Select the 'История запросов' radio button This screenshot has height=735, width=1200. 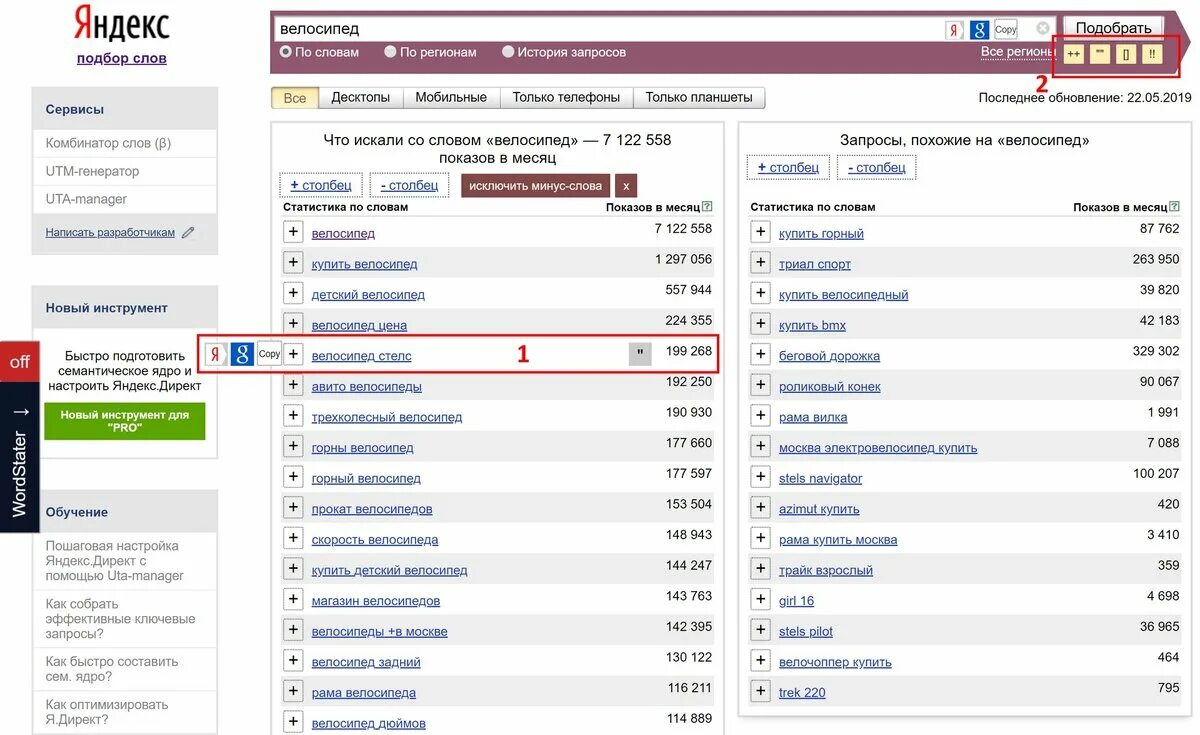click(x=508, y=52)
